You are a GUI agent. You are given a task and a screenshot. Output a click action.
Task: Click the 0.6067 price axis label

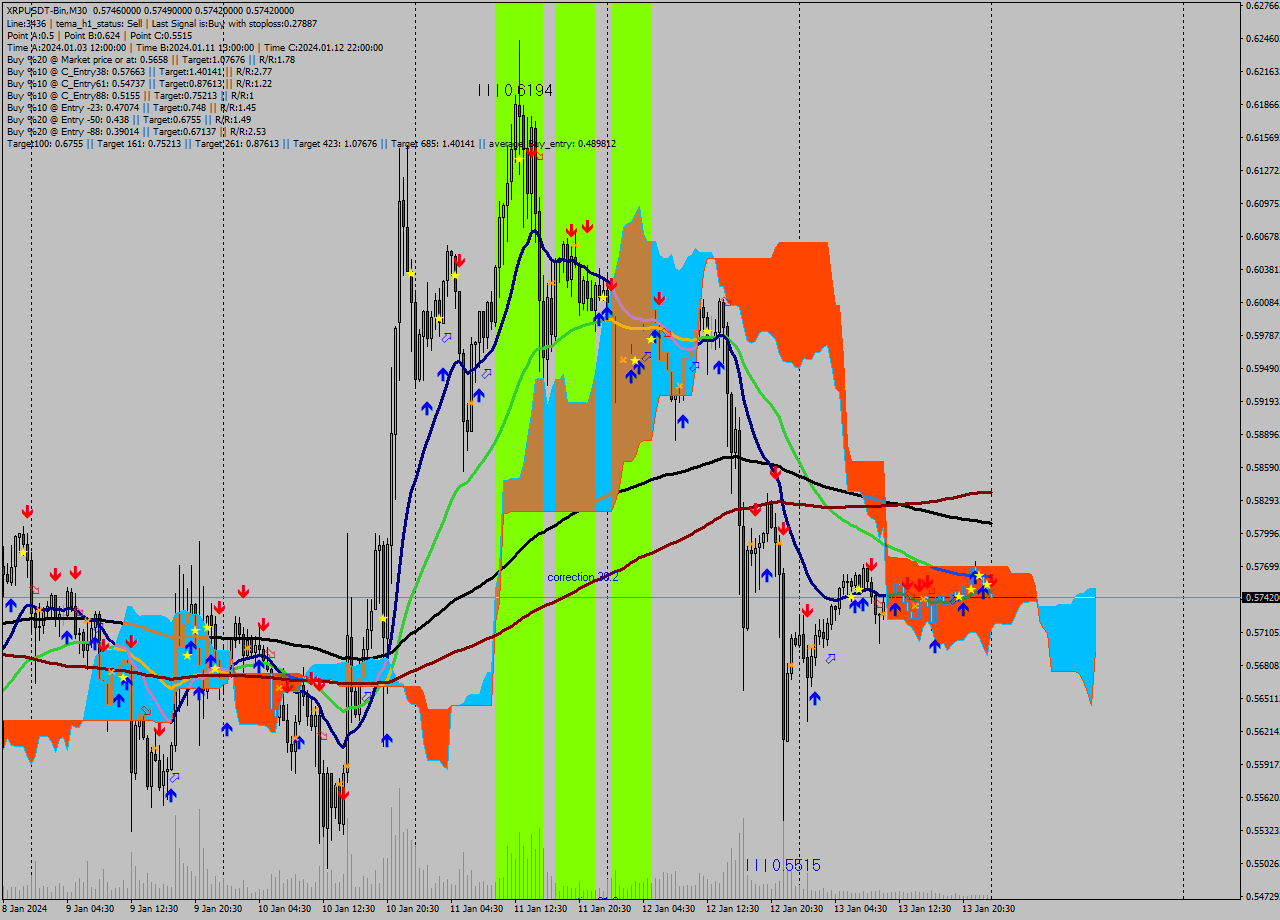(1262, 236)
